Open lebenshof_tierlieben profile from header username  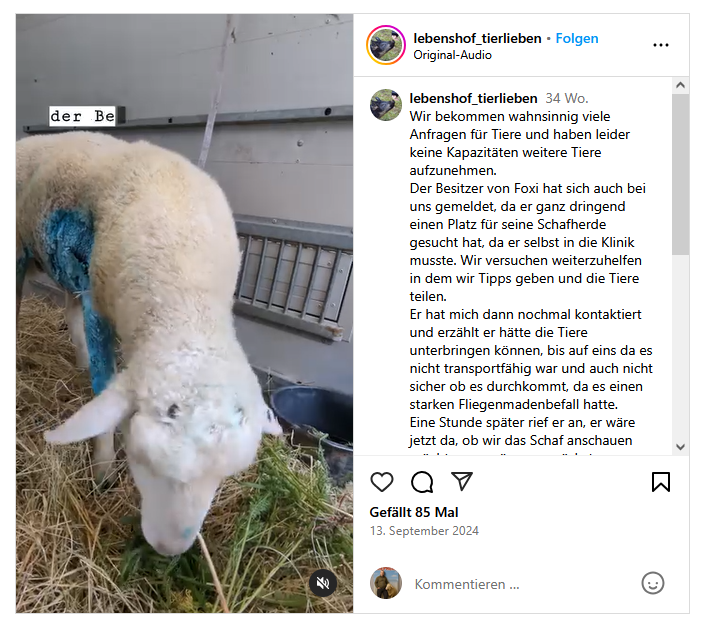pos(477,38)
